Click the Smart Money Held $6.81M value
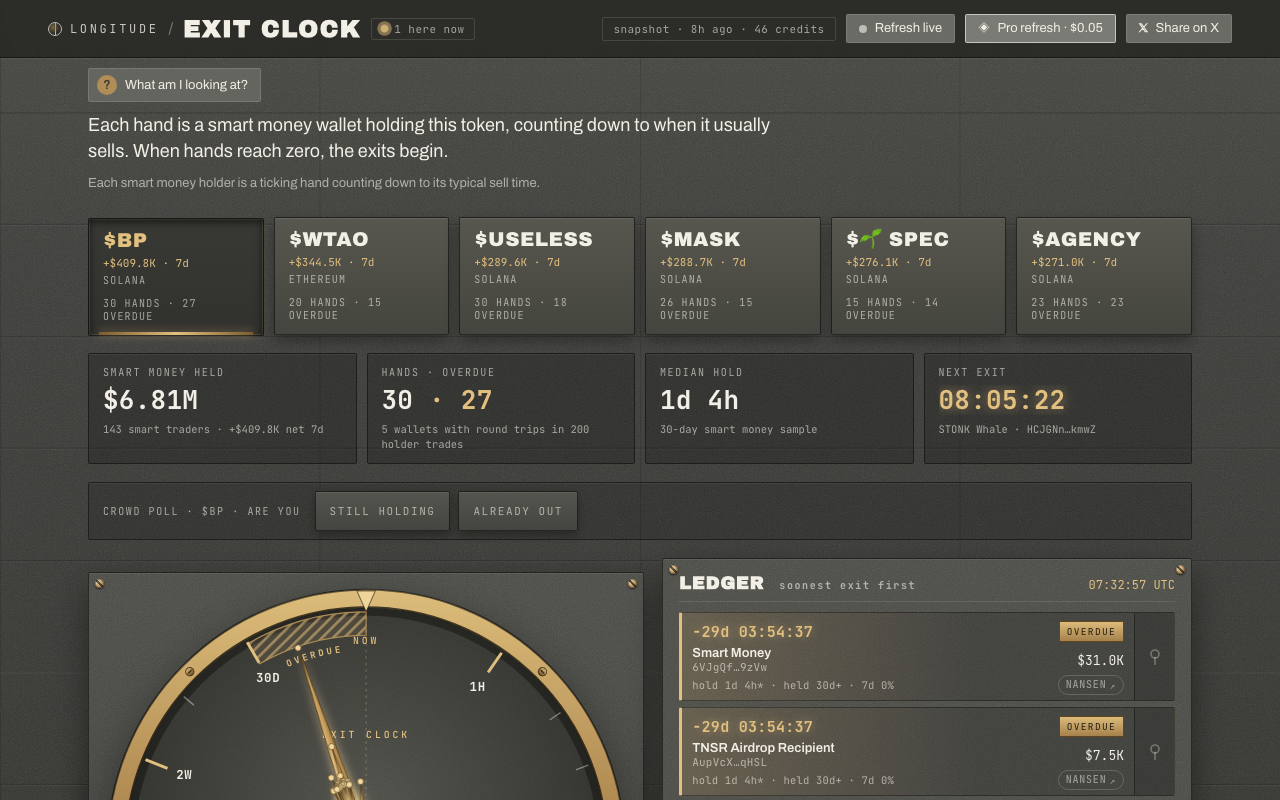Screen dimensions: 1280x800 click(x=150, y=400)
